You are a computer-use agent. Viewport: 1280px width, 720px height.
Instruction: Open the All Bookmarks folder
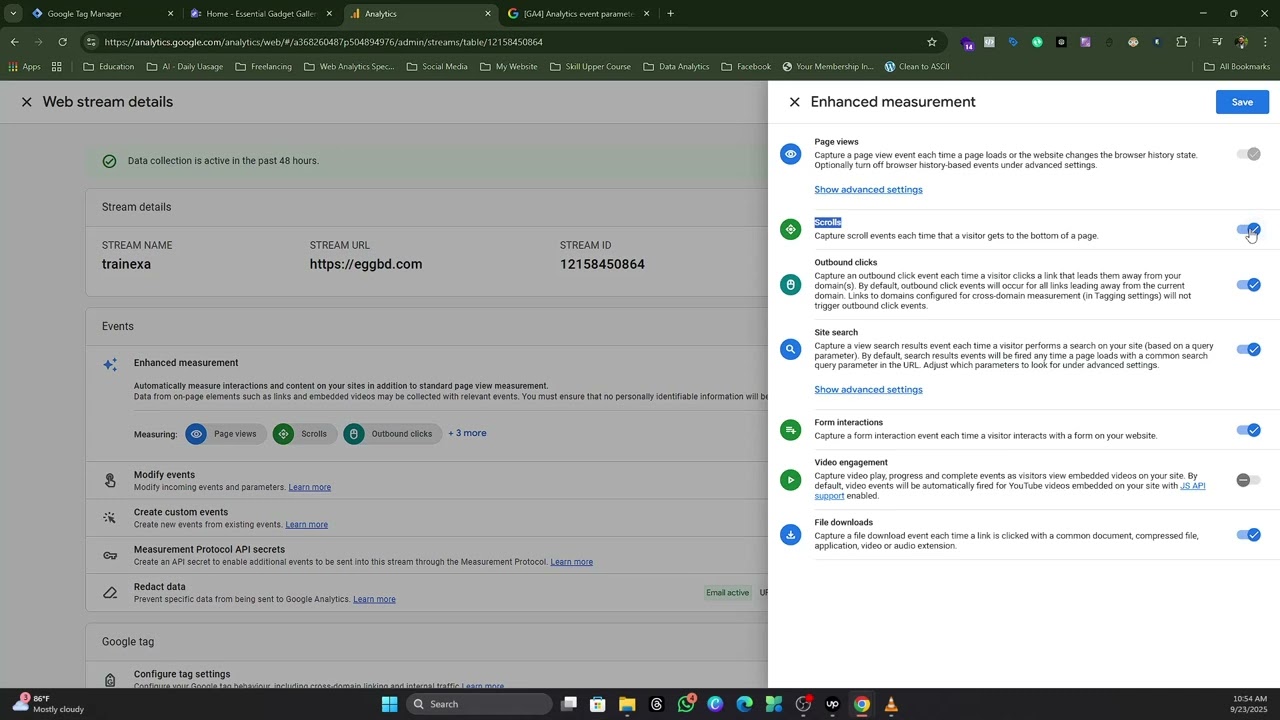click(x=1237, y=67)
